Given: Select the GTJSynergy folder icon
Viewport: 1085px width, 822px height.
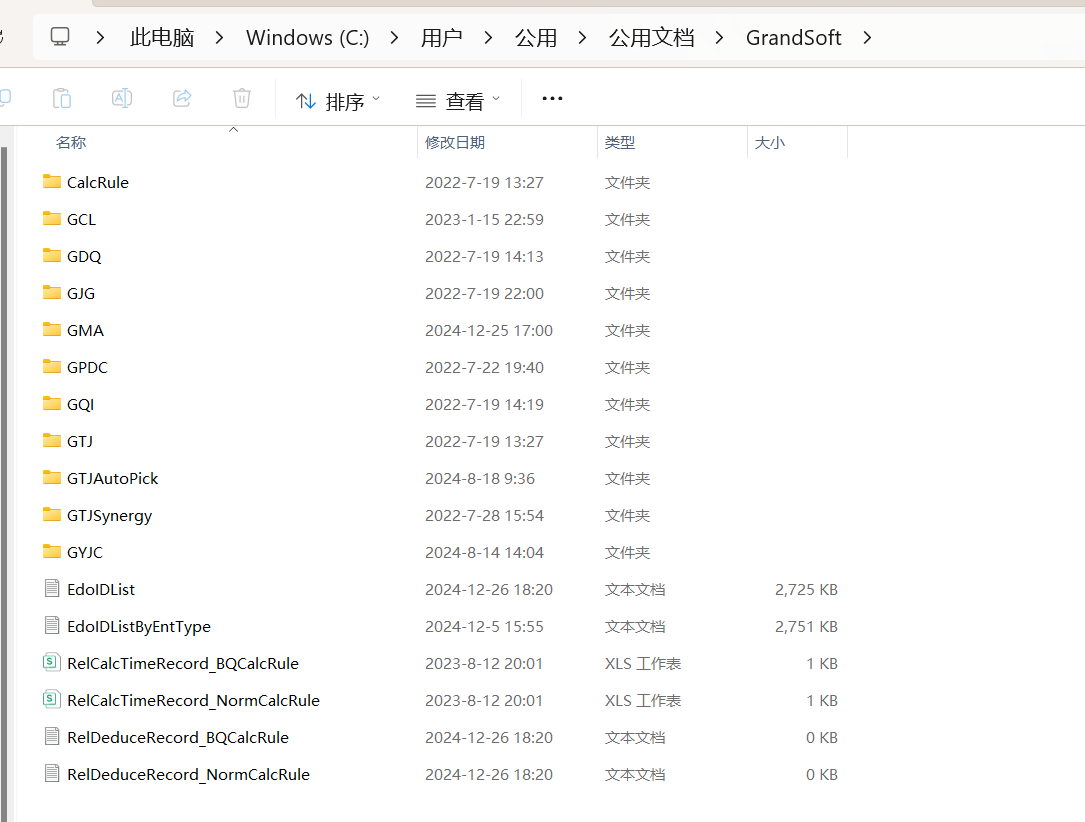Looking at the screenshot, I should coord(52,515).
